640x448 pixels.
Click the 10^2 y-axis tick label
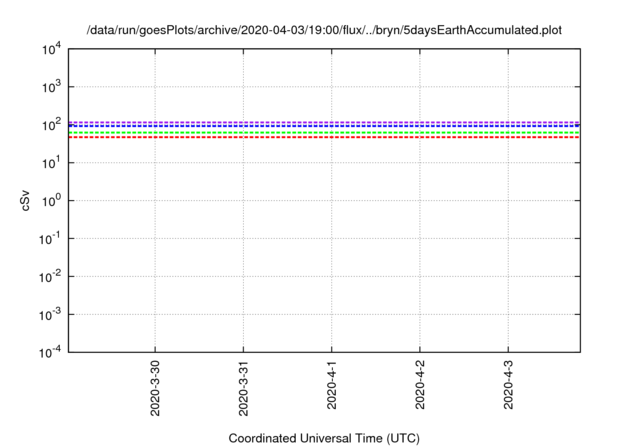coord(51,125)
